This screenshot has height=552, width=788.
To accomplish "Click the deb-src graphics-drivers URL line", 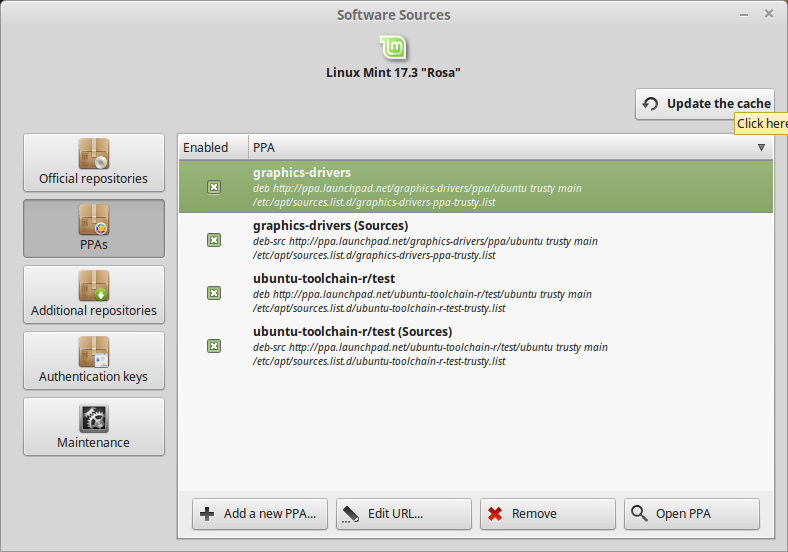I will tap(425, 241).
